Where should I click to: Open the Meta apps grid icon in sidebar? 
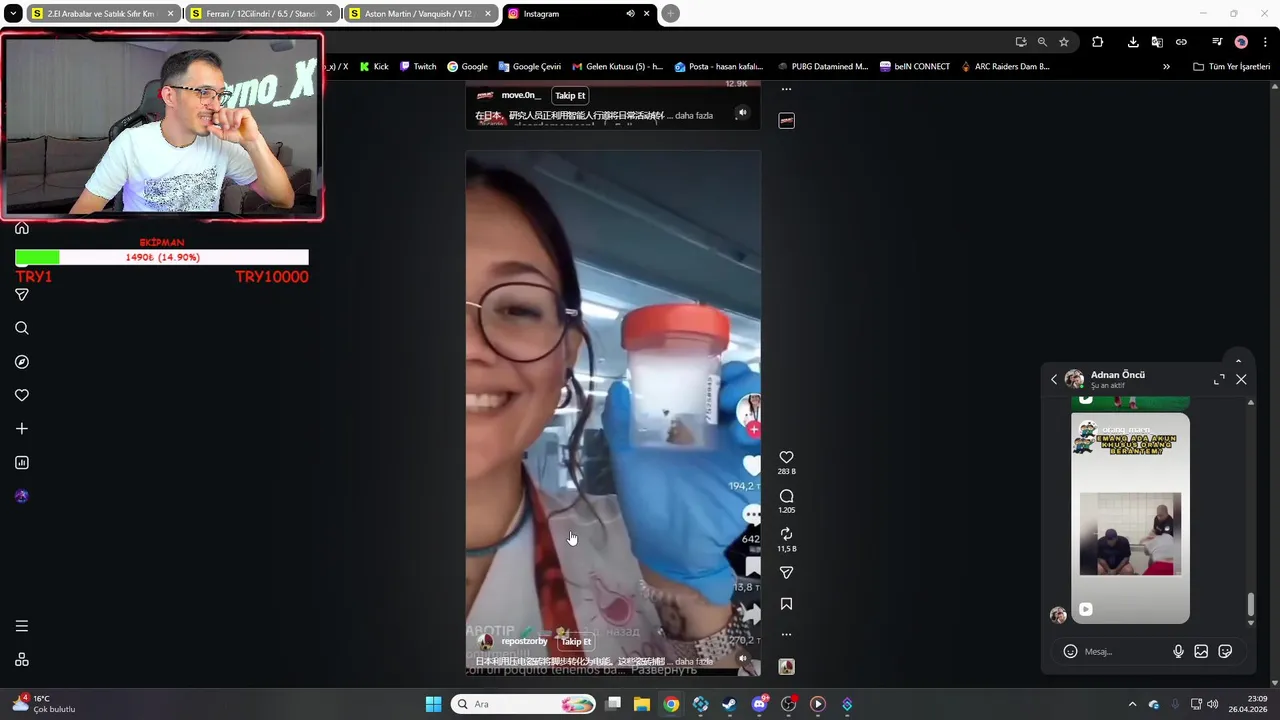(22, 660)
